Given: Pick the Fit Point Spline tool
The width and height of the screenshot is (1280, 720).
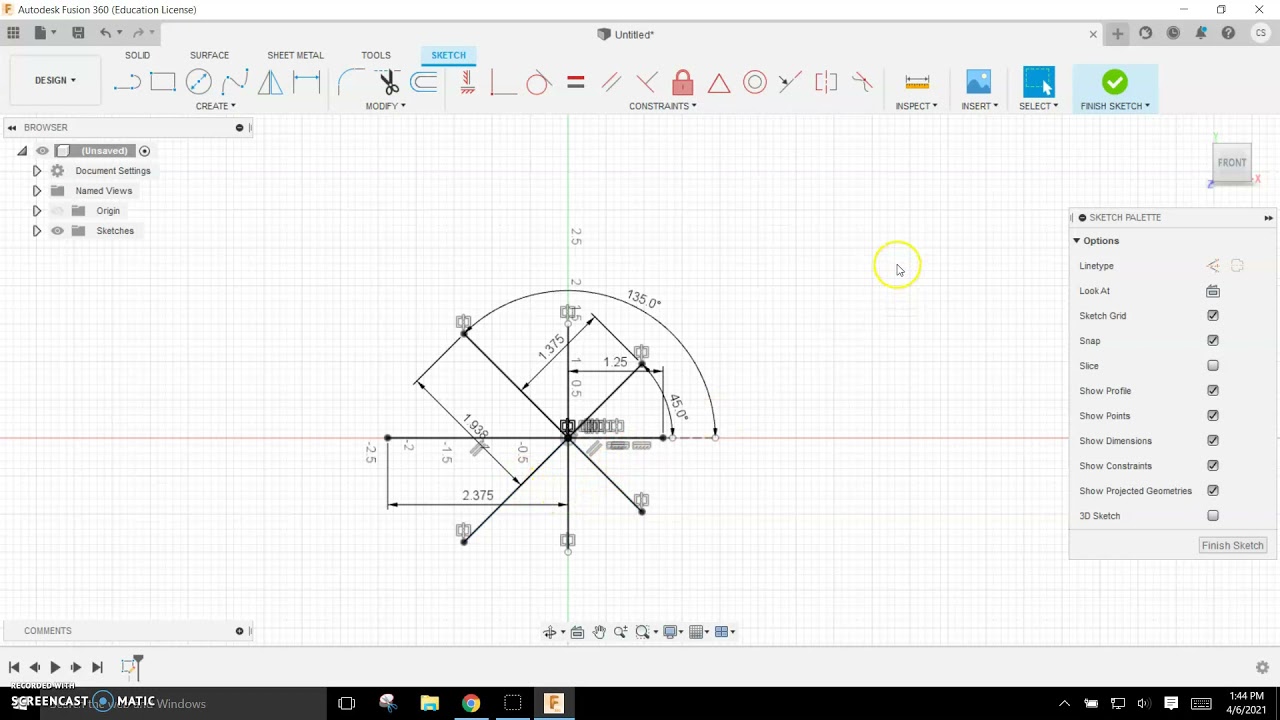Looking at the screenshot, I should (235, 82).
